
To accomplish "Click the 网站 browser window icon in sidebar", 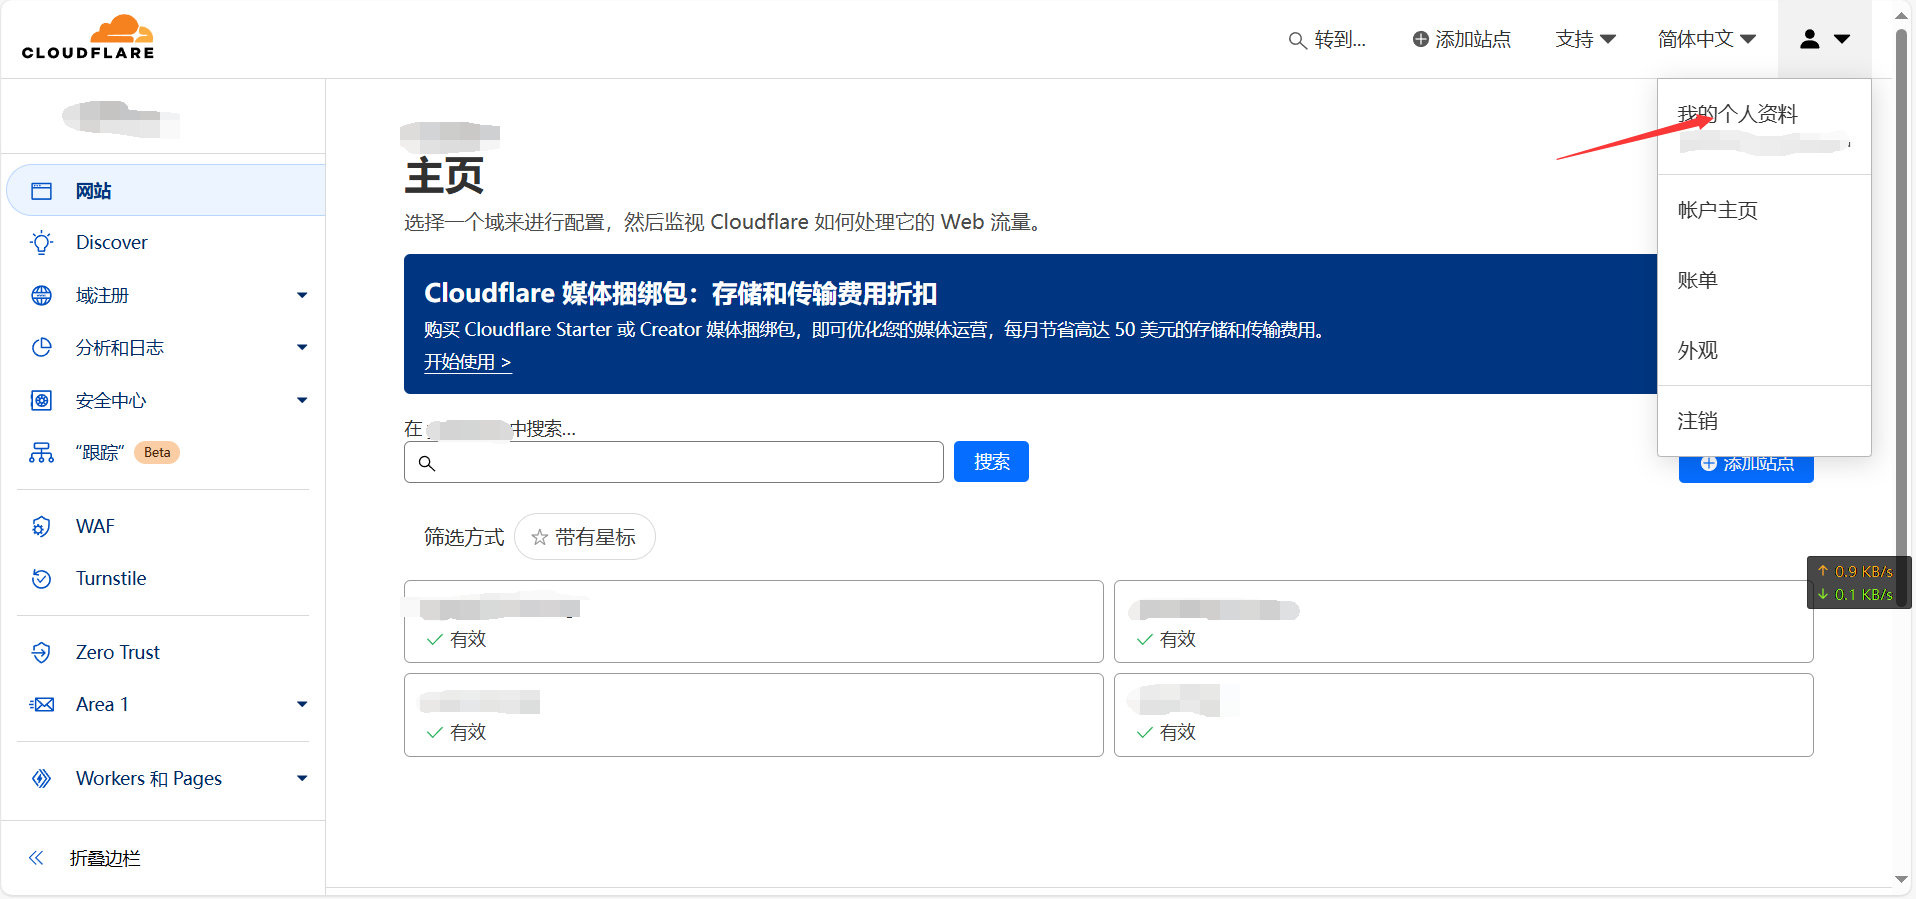I will pos(41,191).
